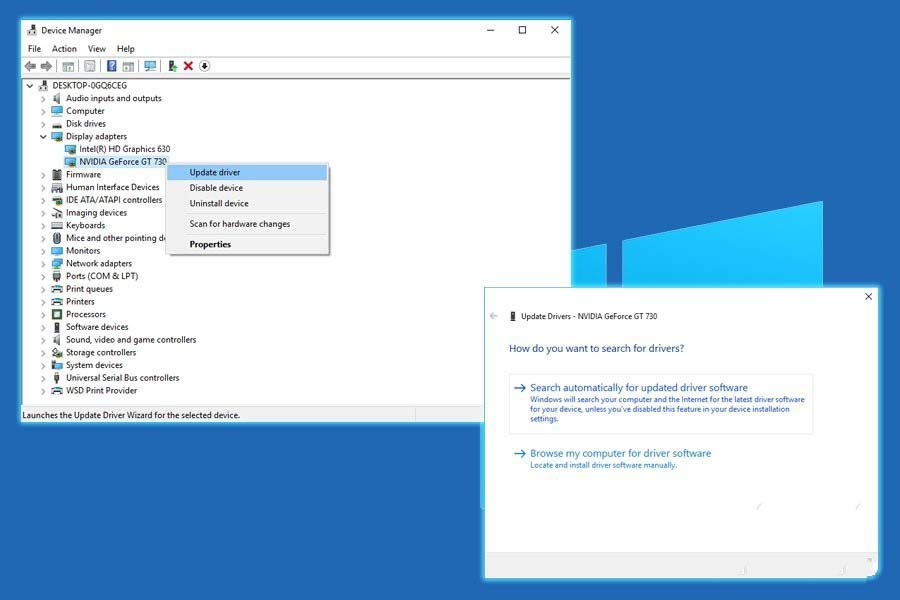
Task: Choose Properties from the context menu
Action: (x=247, y=244)
